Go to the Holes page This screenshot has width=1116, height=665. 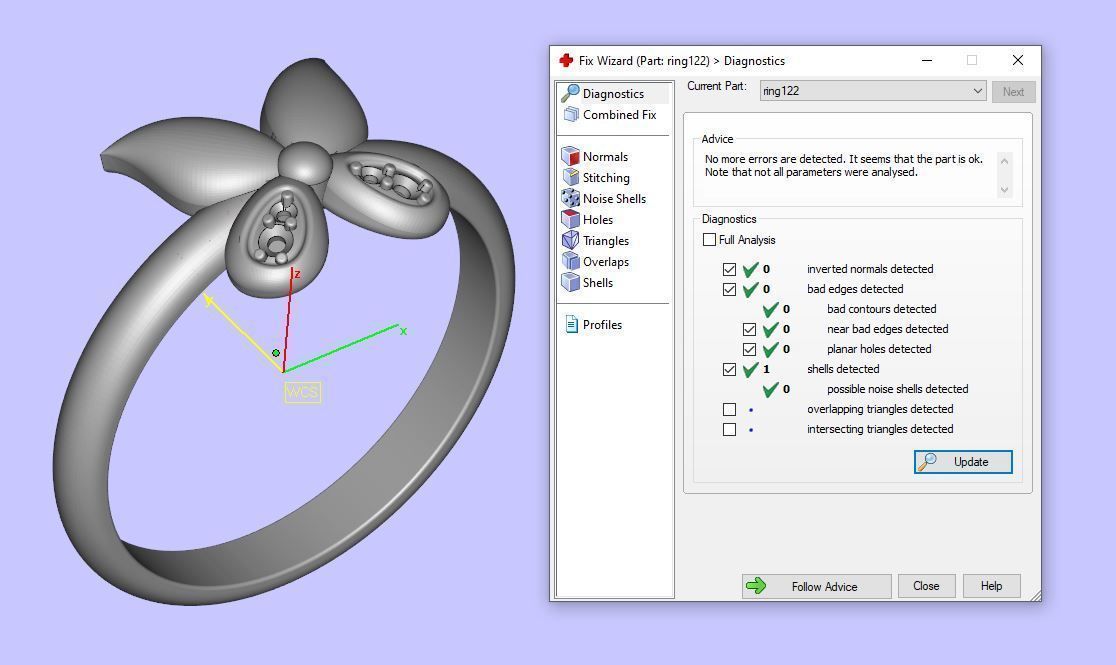[598, 219]
